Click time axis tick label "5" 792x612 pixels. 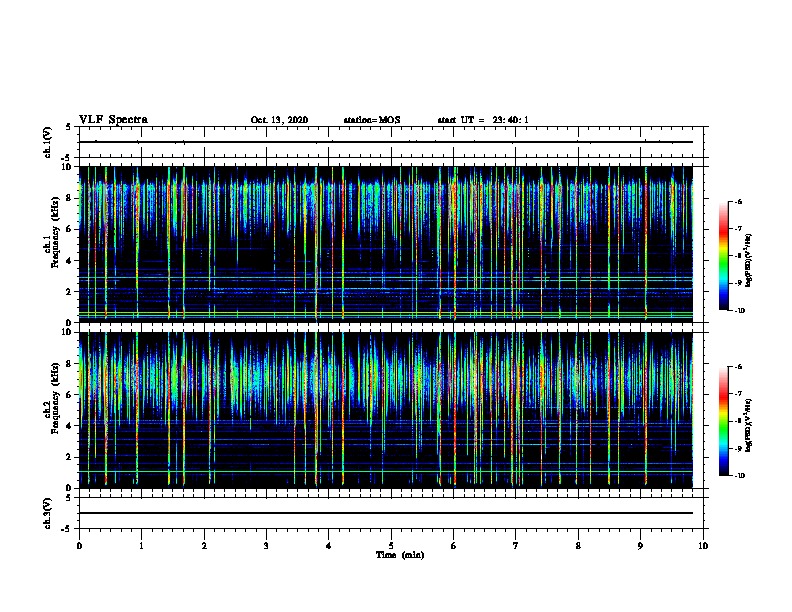(391, 546)
